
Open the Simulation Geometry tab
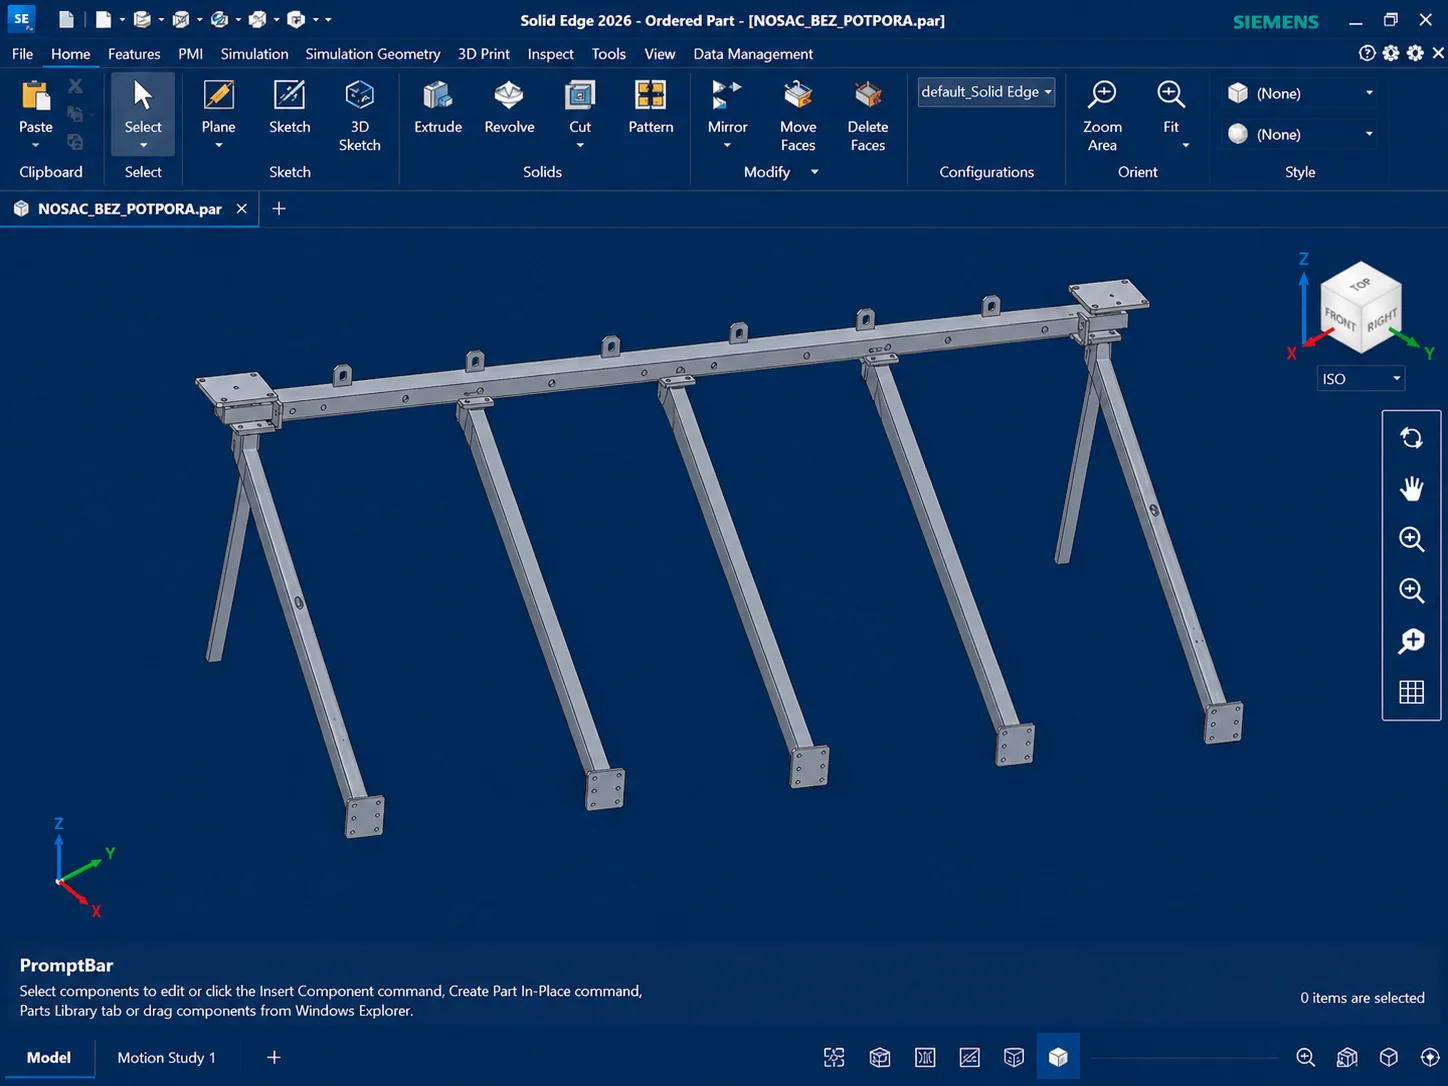click(373, 54)
